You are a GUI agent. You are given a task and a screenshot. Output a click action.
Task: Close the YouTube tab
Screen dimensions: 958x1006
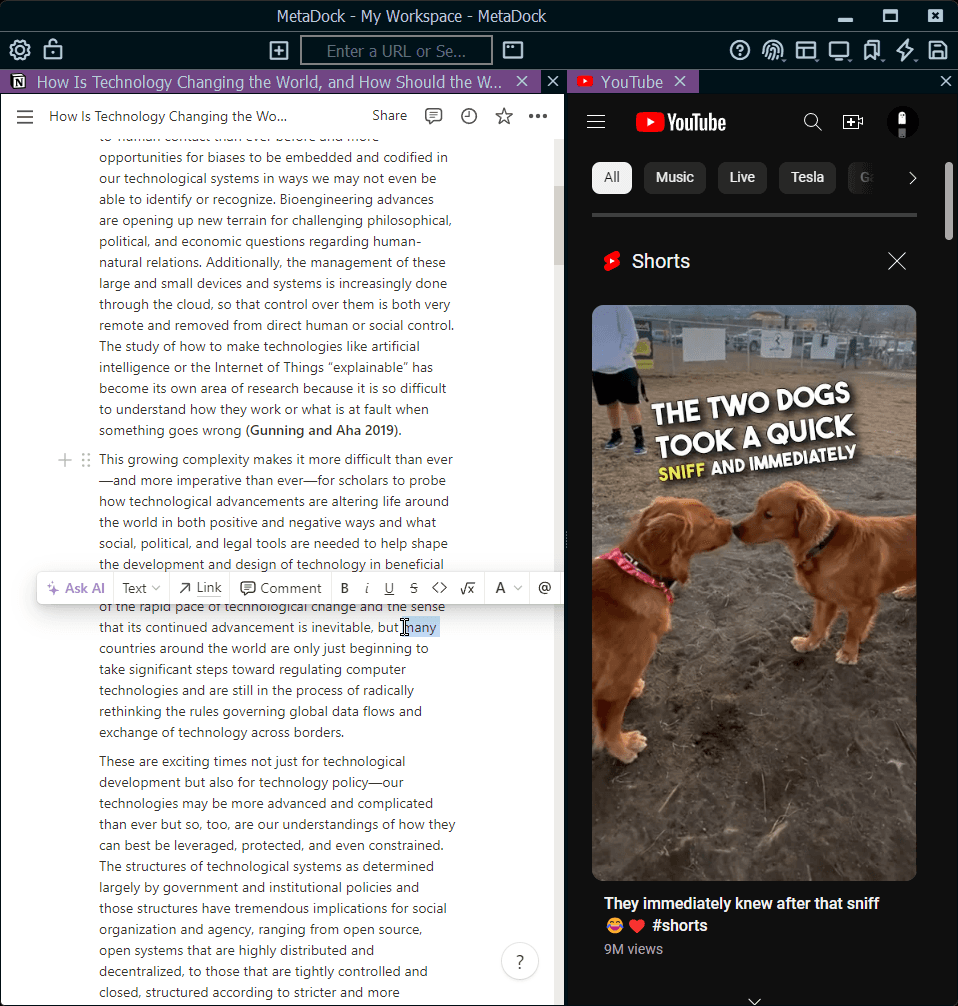tap(681, 81)
